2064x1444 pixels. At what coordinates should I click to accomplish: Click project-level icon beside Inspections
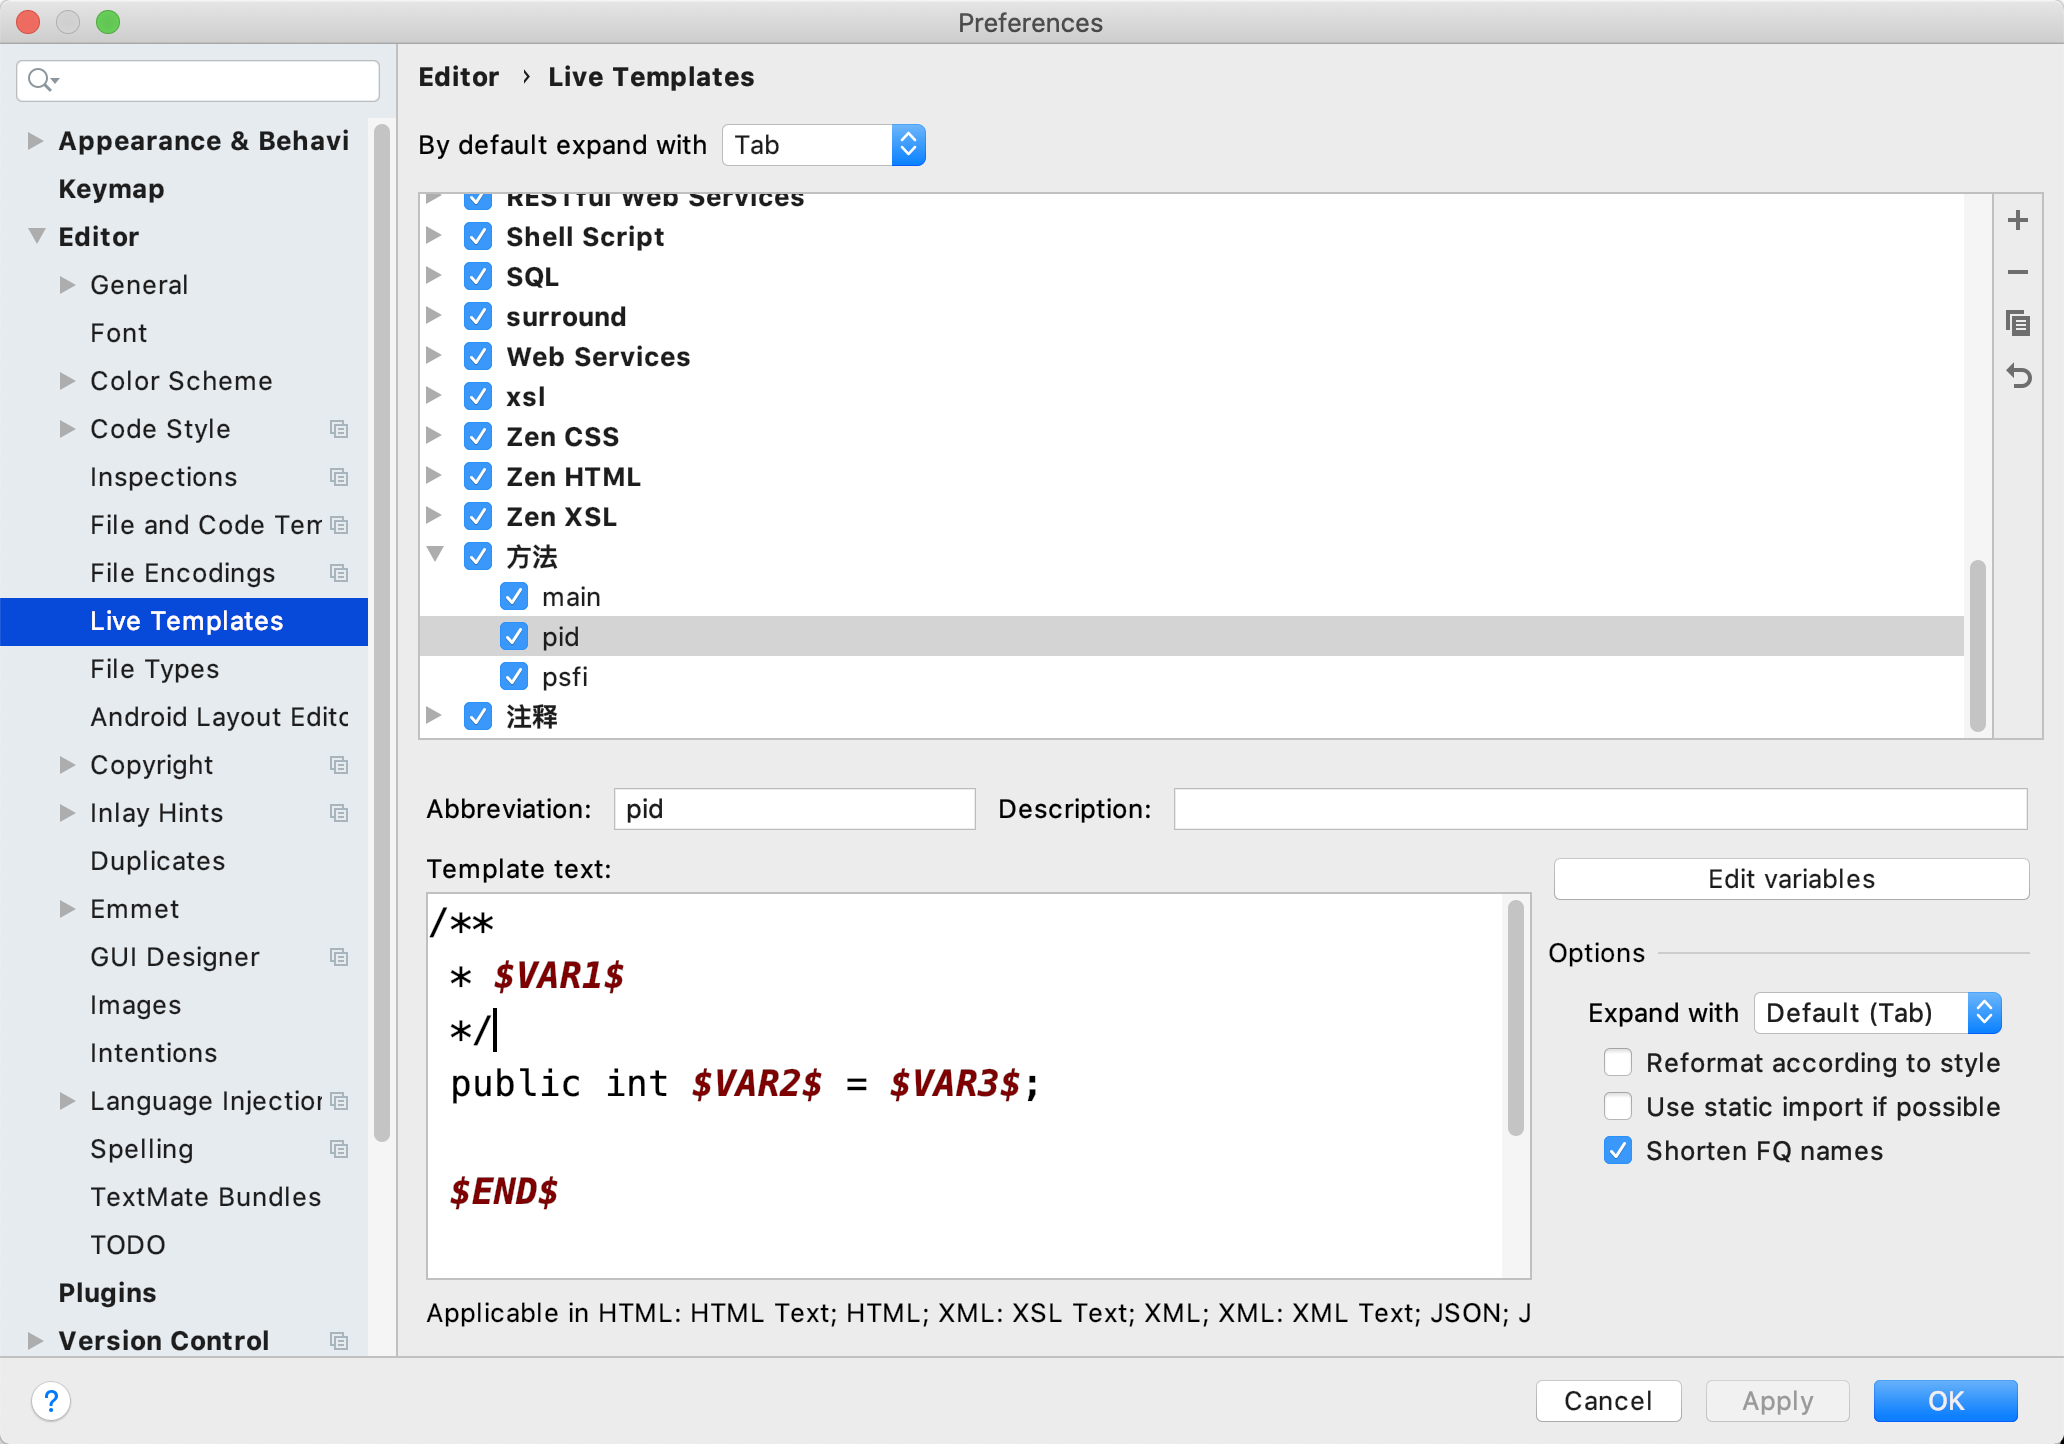[x=339, y=477]
